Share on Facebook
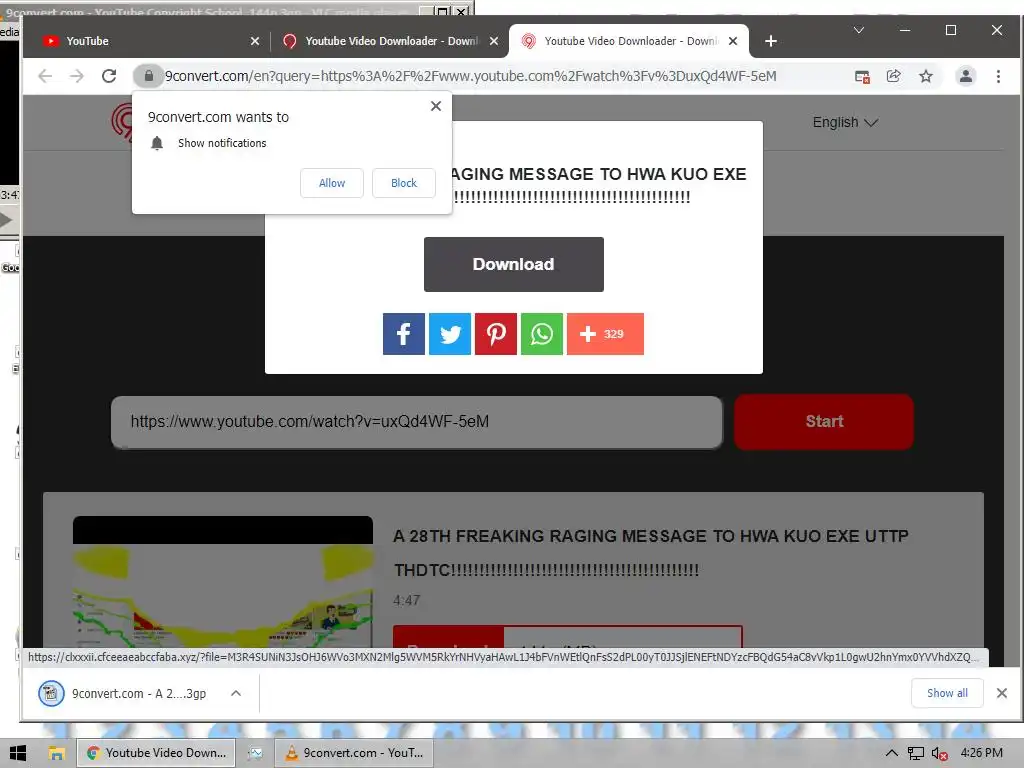Image resolution: width=1024 pixels, height=768 pixels. coord(404,334)
